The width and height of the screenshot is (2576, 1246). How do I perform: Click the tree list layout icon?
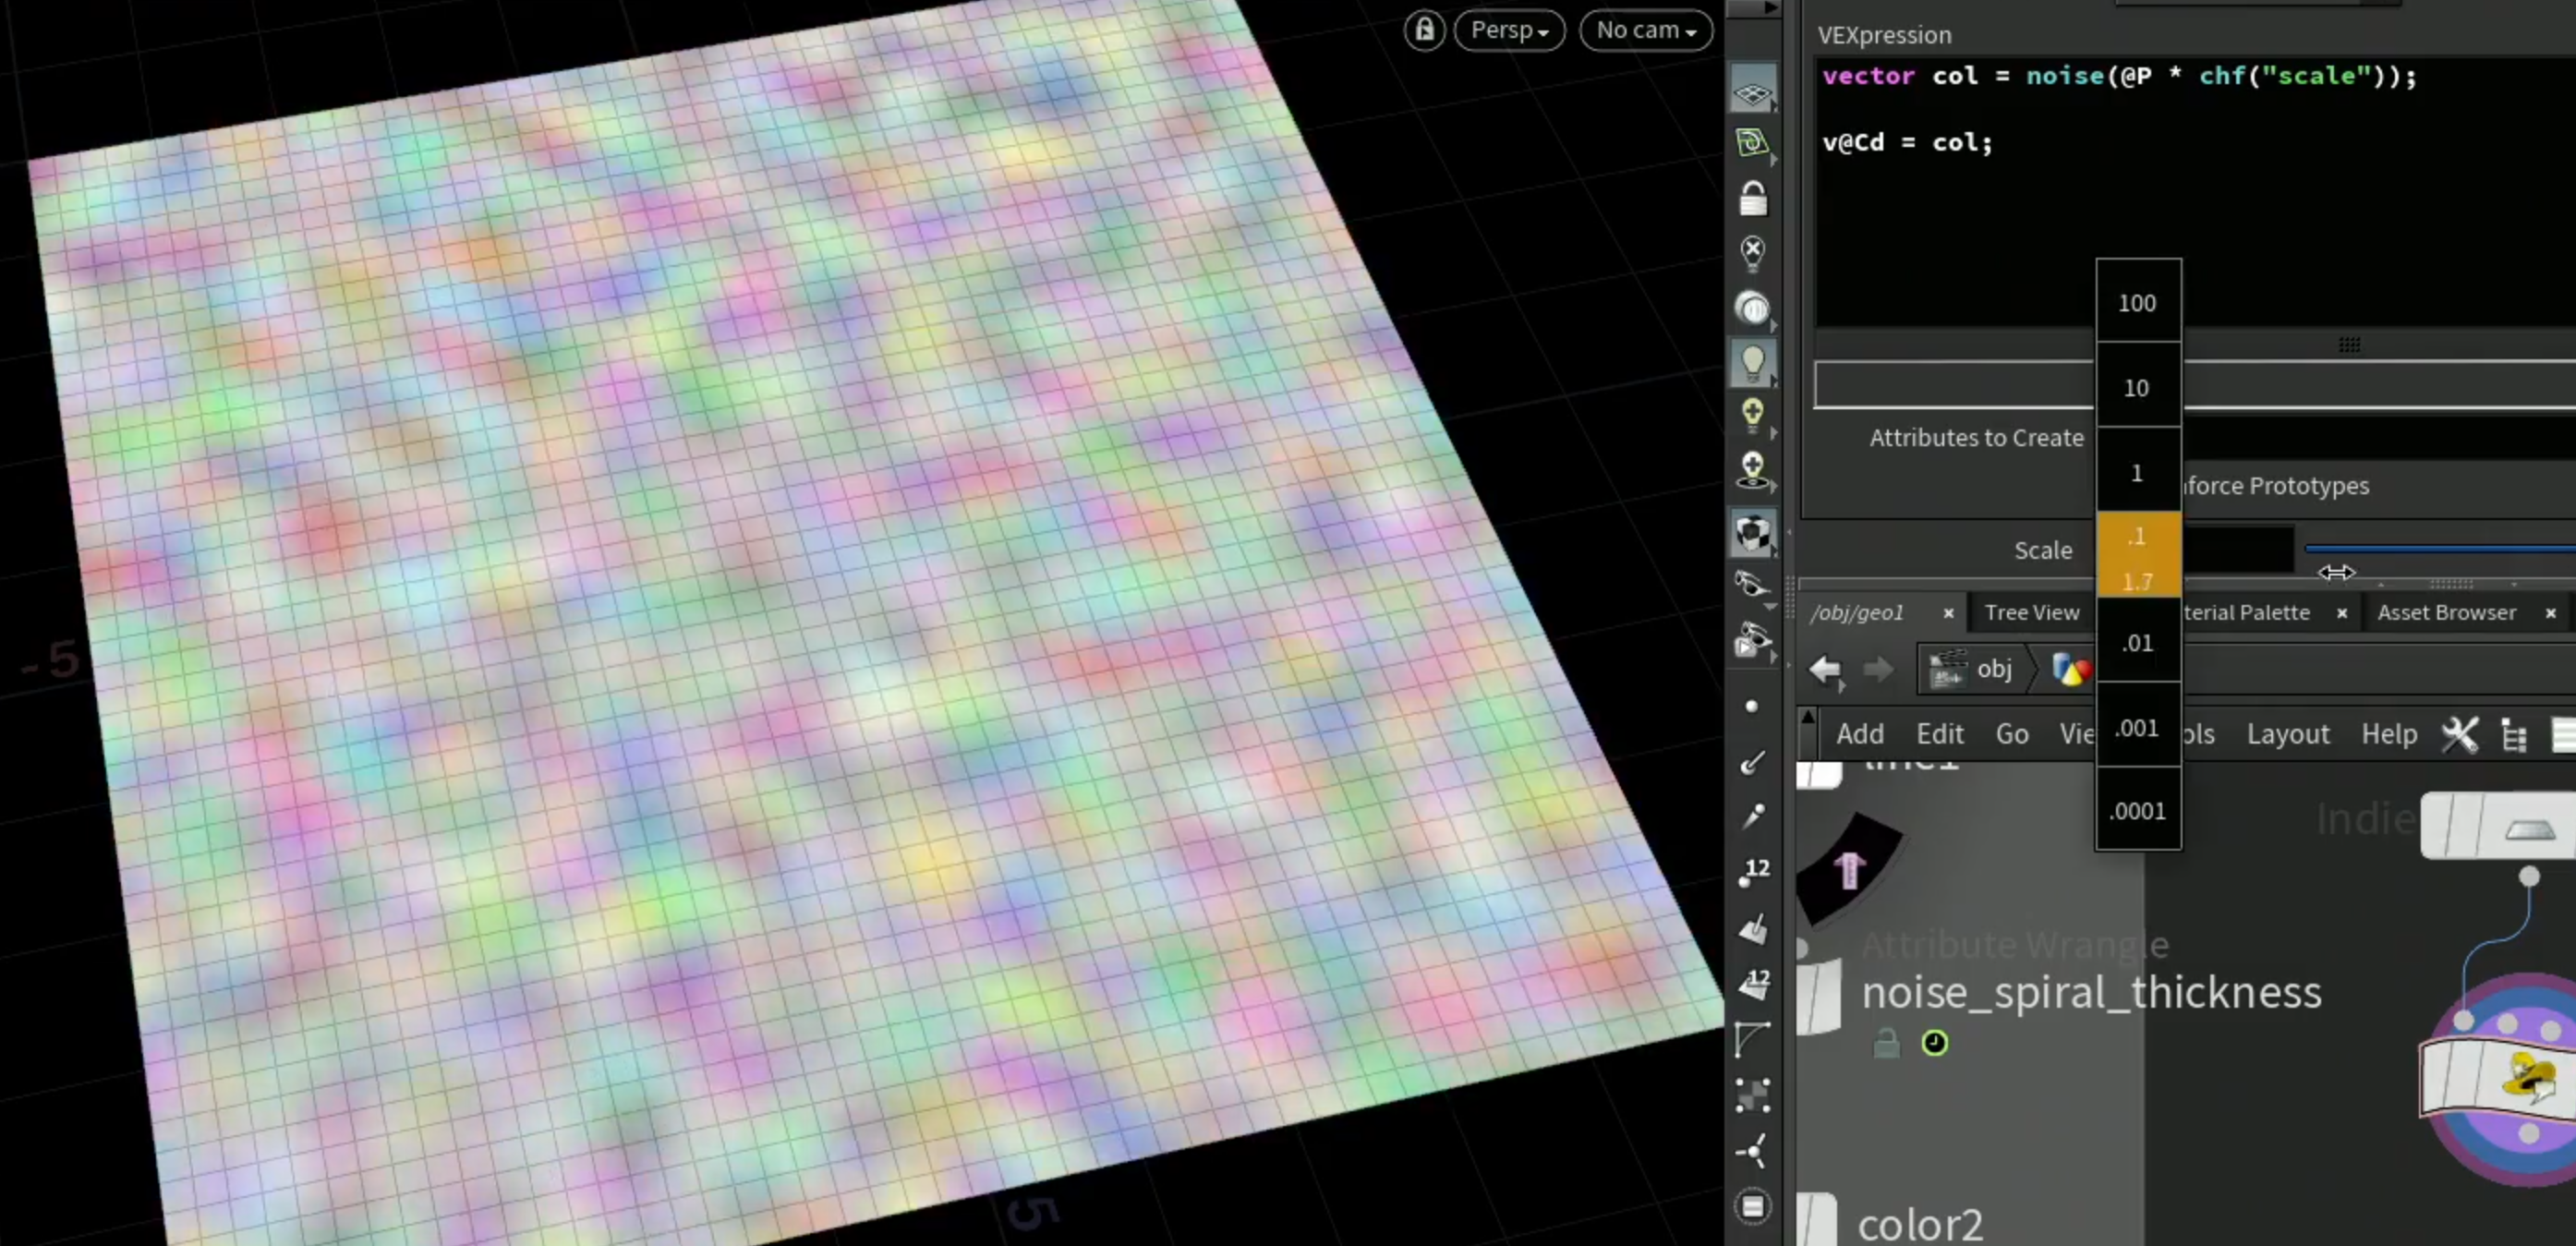(2513, 734)
